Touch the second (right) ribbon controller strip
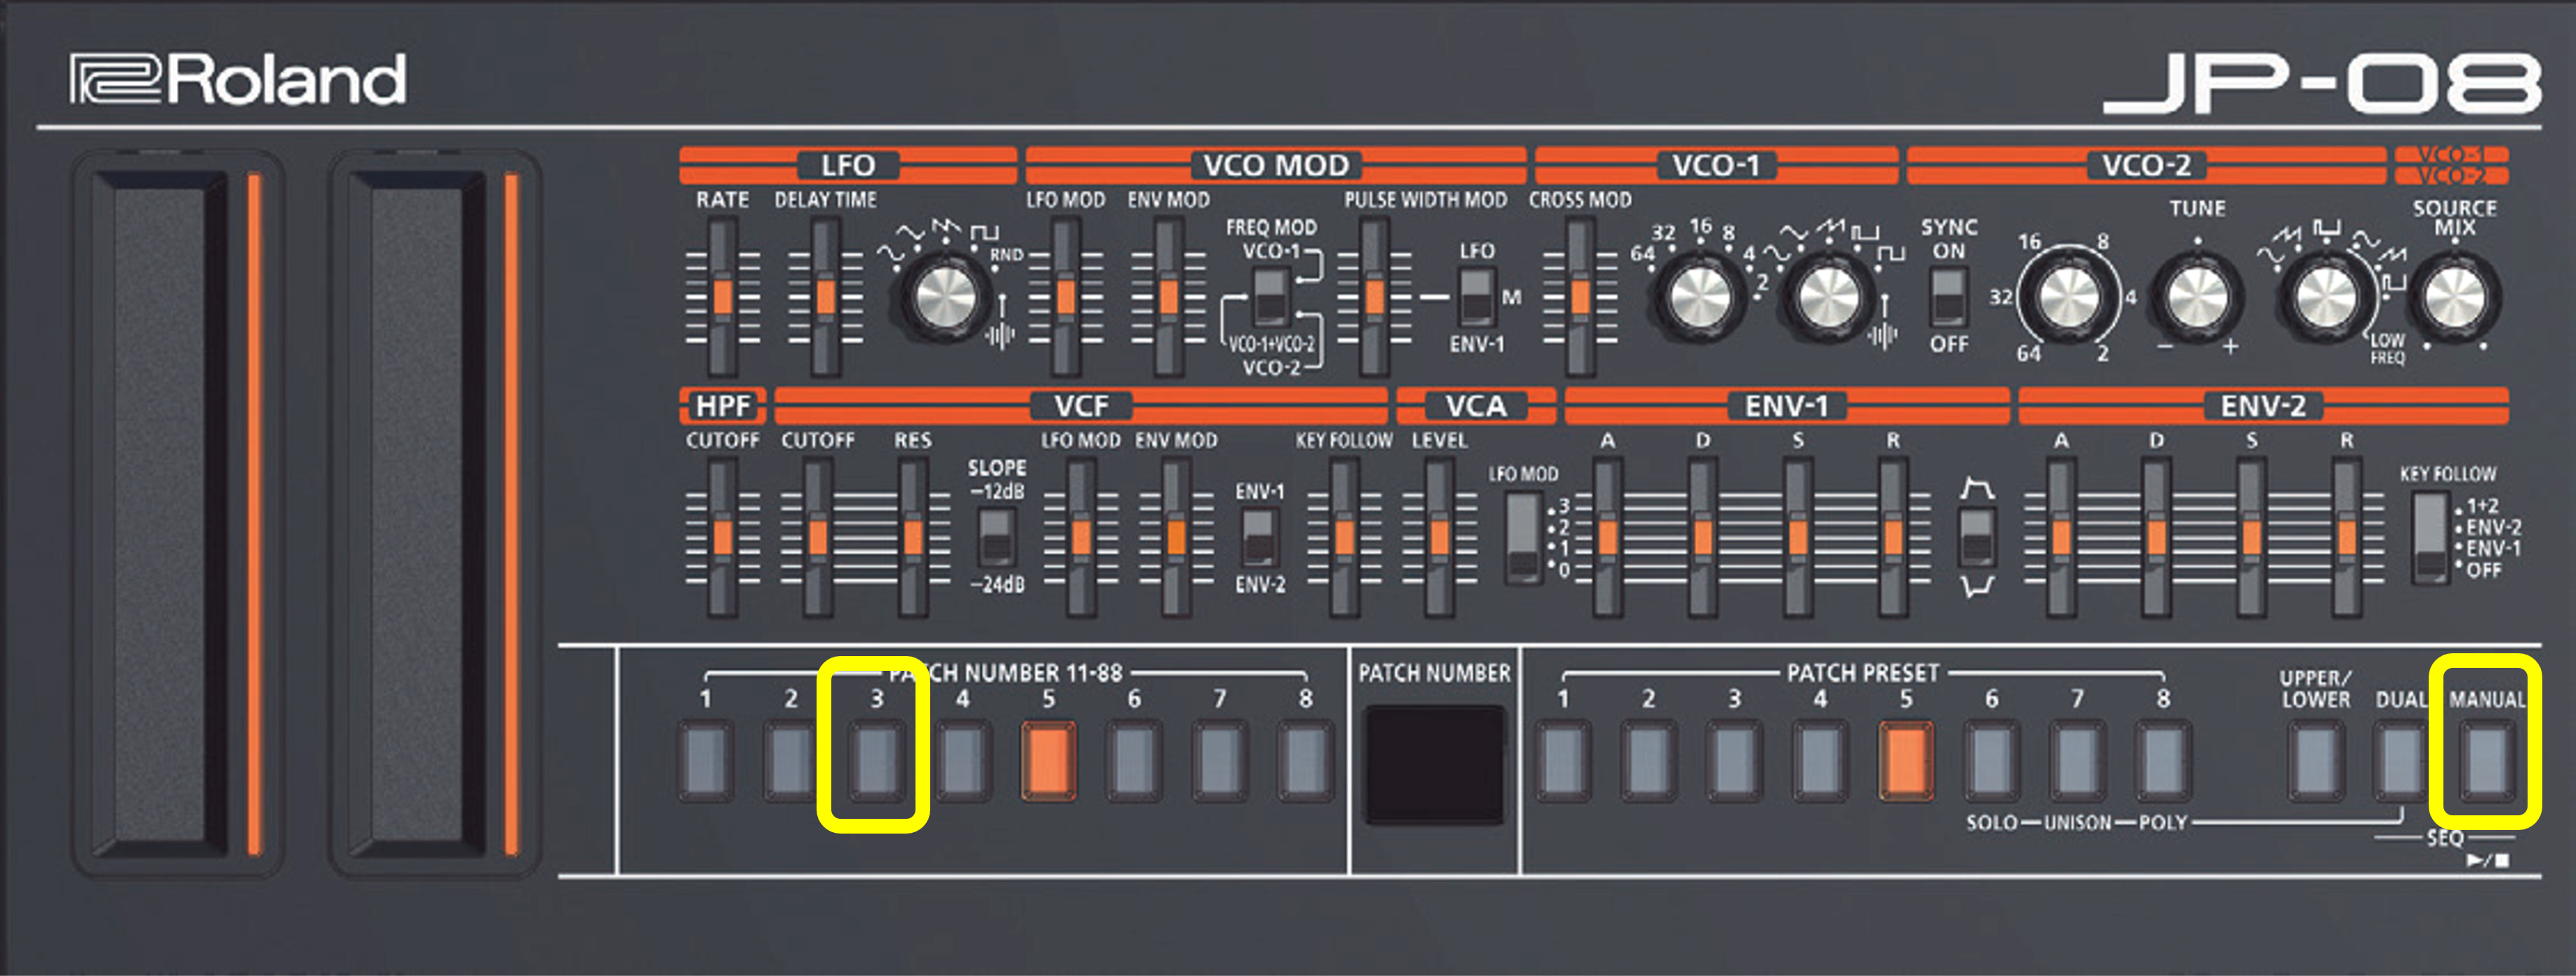This screenshot has height=976, width=2576. point(417,513)
